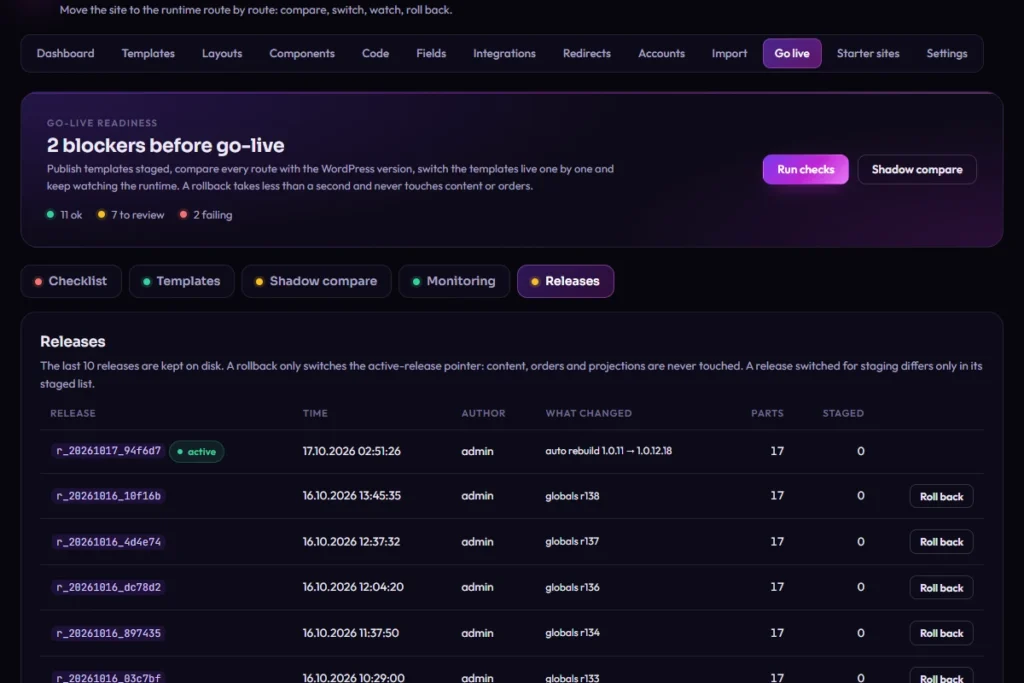Roll back to release r_20261016_4d4e74
The image size is (1024, 683).
(x=941, y=542)
